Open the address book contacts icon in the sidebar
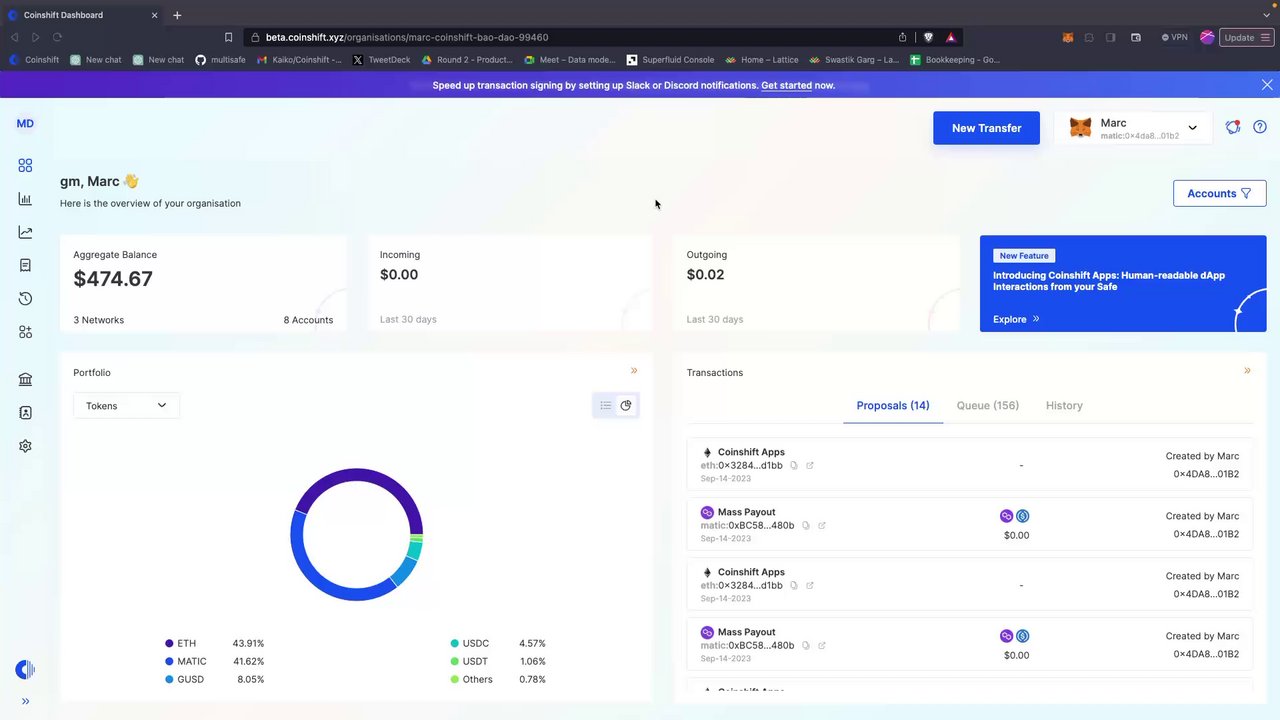The image size is (1280, 720). (25, 412)
